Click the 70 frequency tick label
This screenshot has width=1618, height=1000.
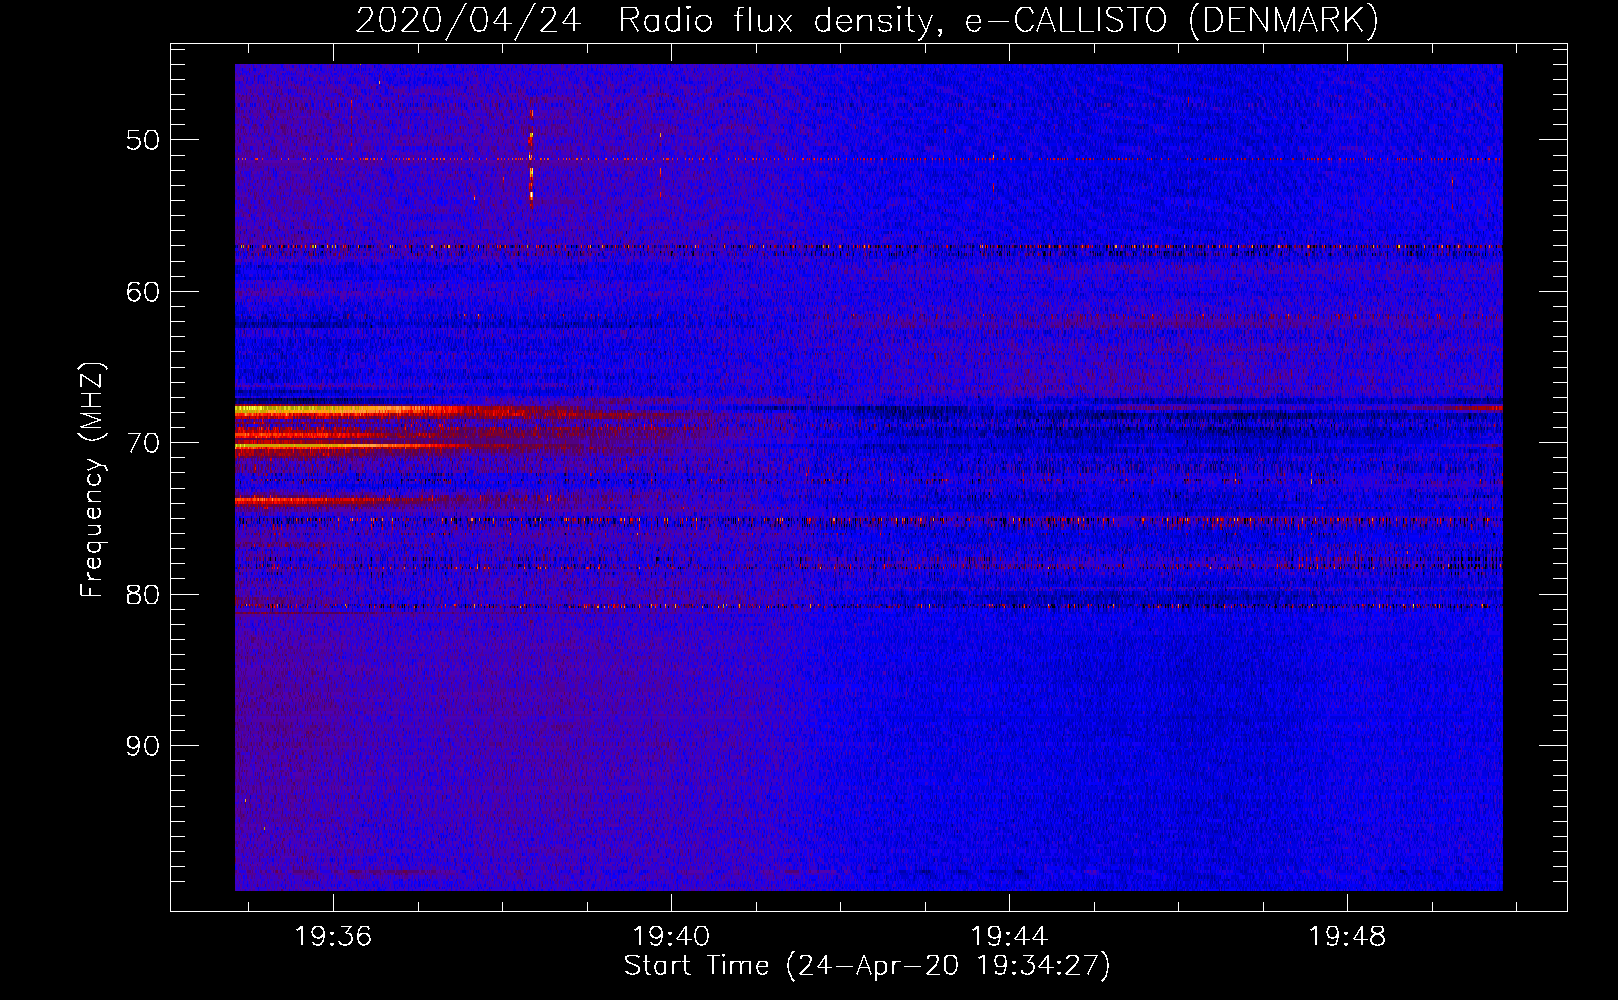142,443
